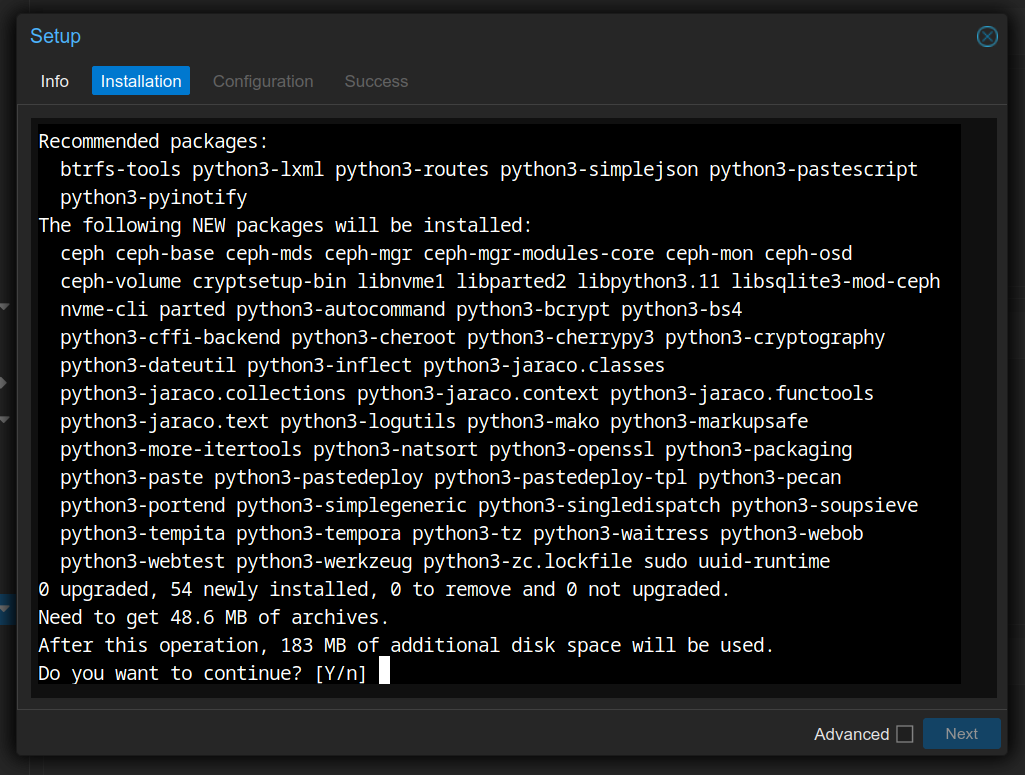Expand the topmost collapsed side panel arrow
This screenshot has width=1025, height=775.
(5, 307)
